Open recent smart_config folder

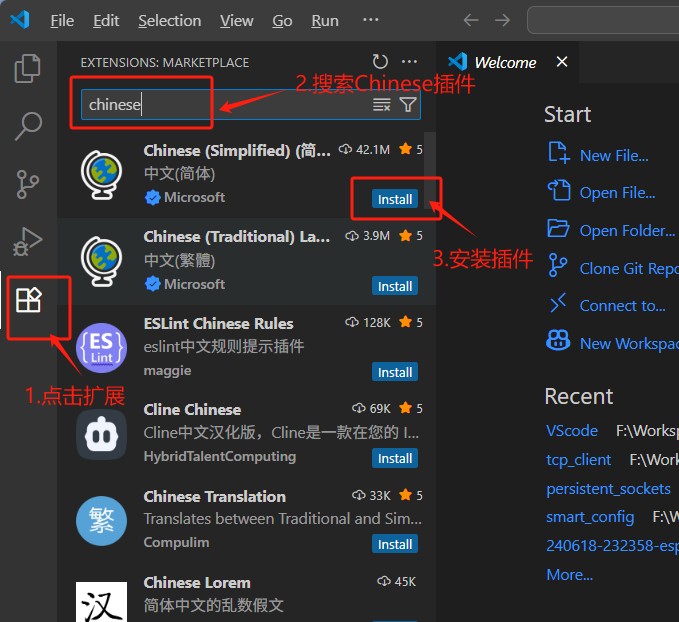590,517
